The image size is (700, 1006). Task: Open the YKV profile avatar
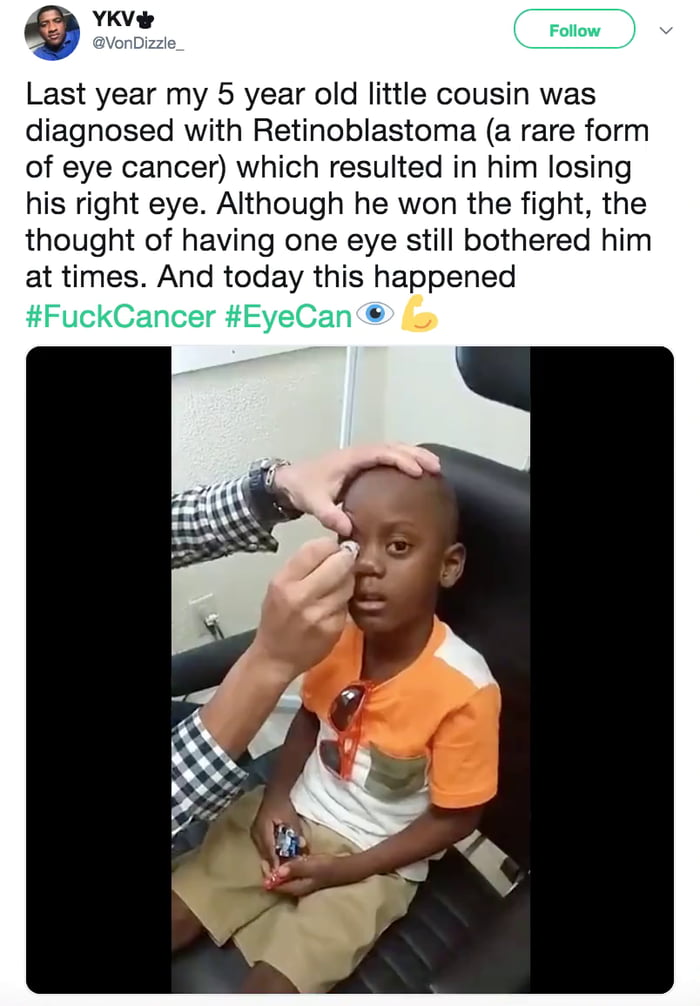click(52, 33)
